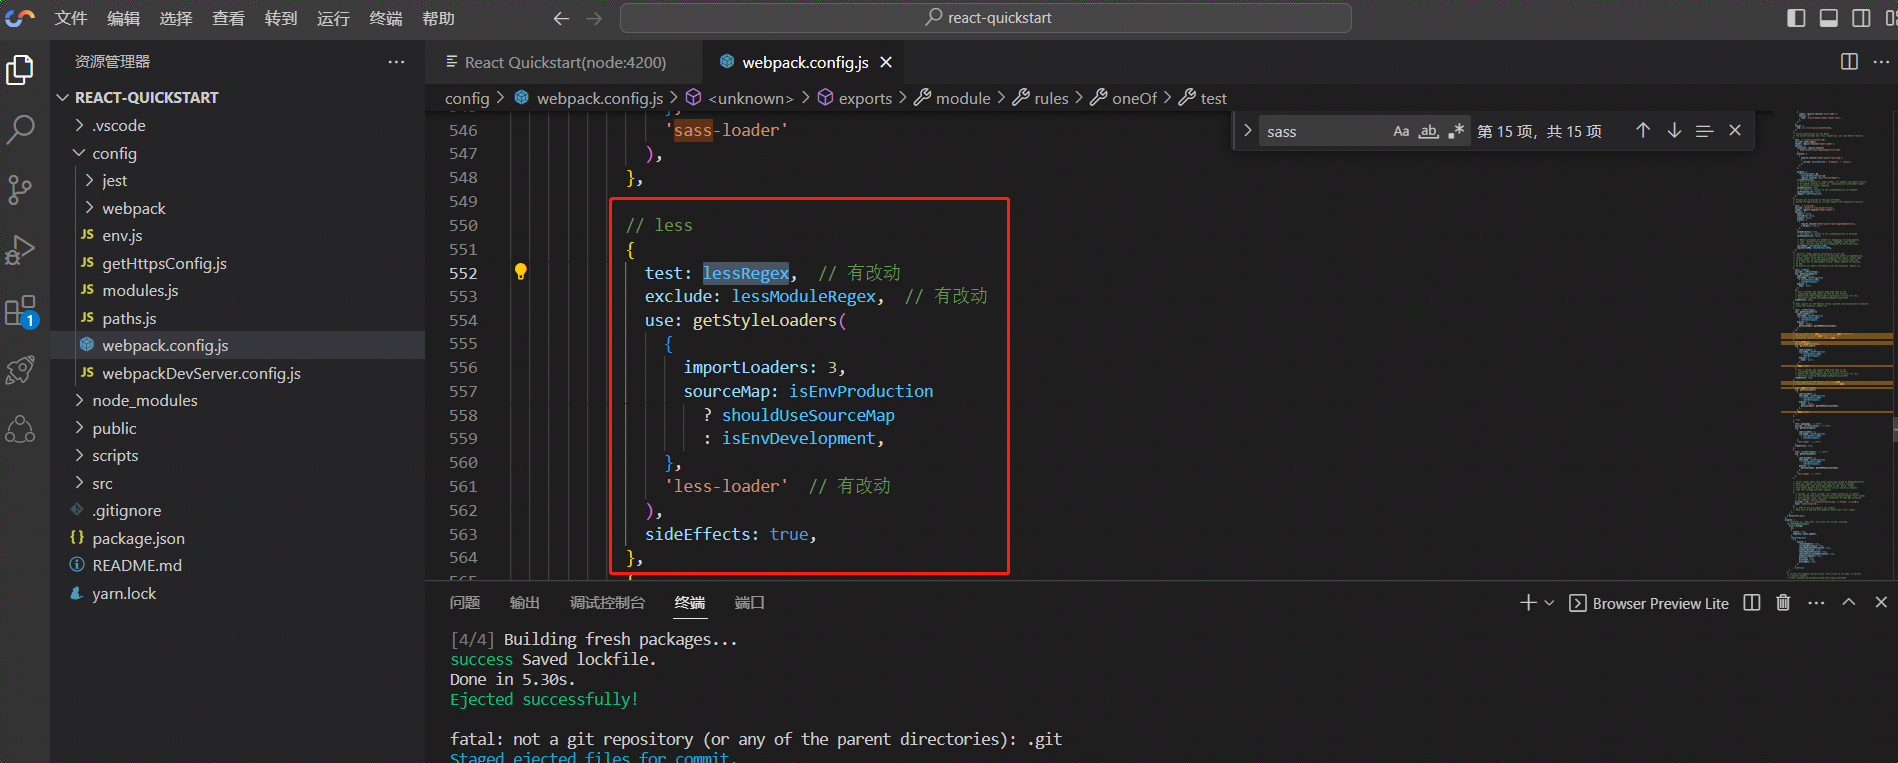Screen dimensions: 1898x763
Task: Open the Run and Debug view
Action: click(20, 250)
